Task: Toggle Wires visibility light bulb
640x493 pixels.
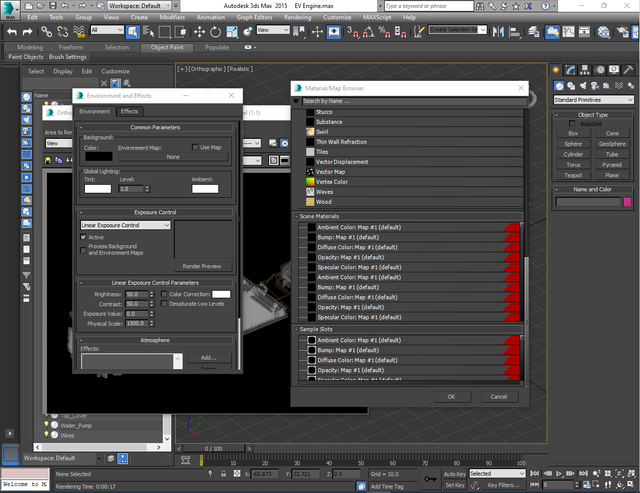Action: [47, 435]
